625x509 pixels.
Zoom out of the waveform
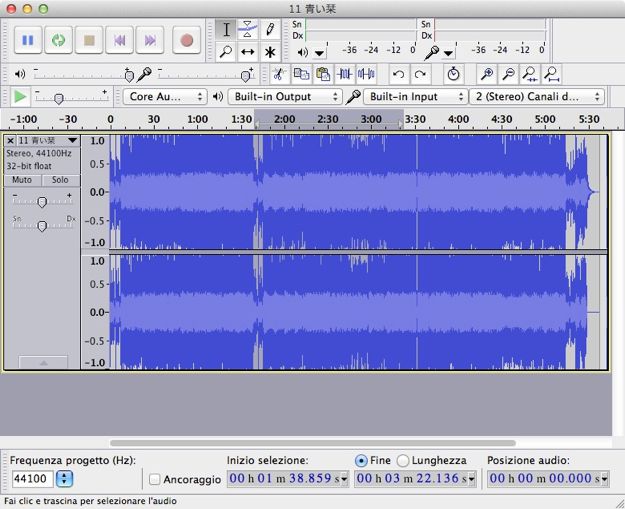click(x=508, y=74)
